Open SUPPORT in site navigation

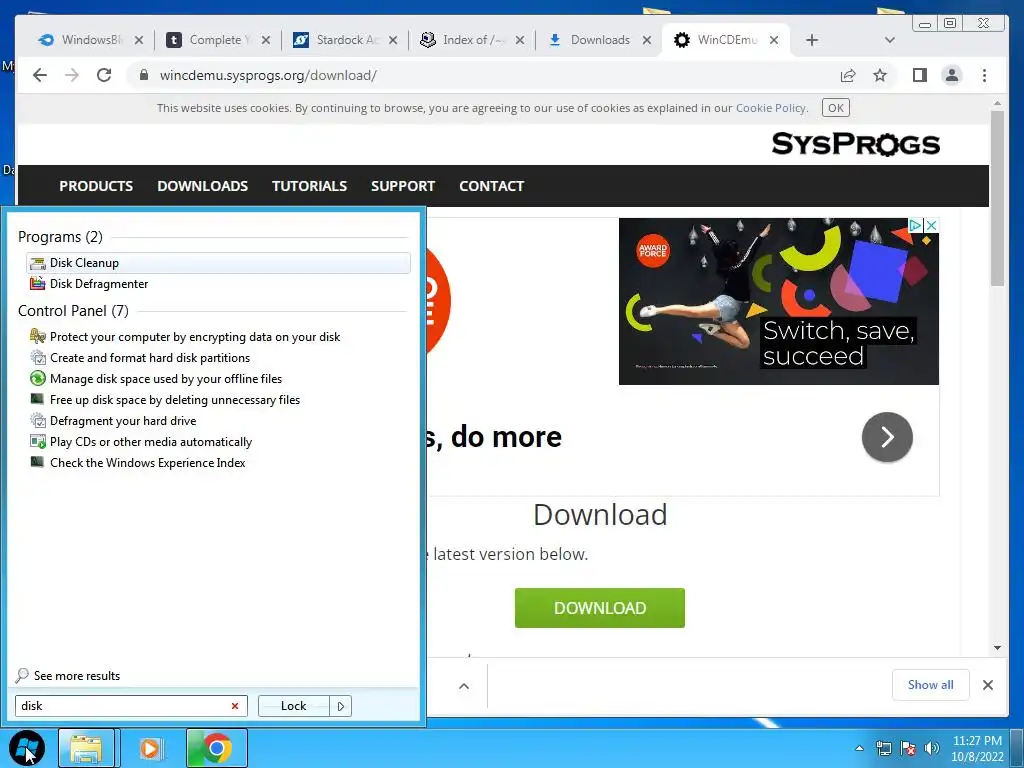coord(403,186)
